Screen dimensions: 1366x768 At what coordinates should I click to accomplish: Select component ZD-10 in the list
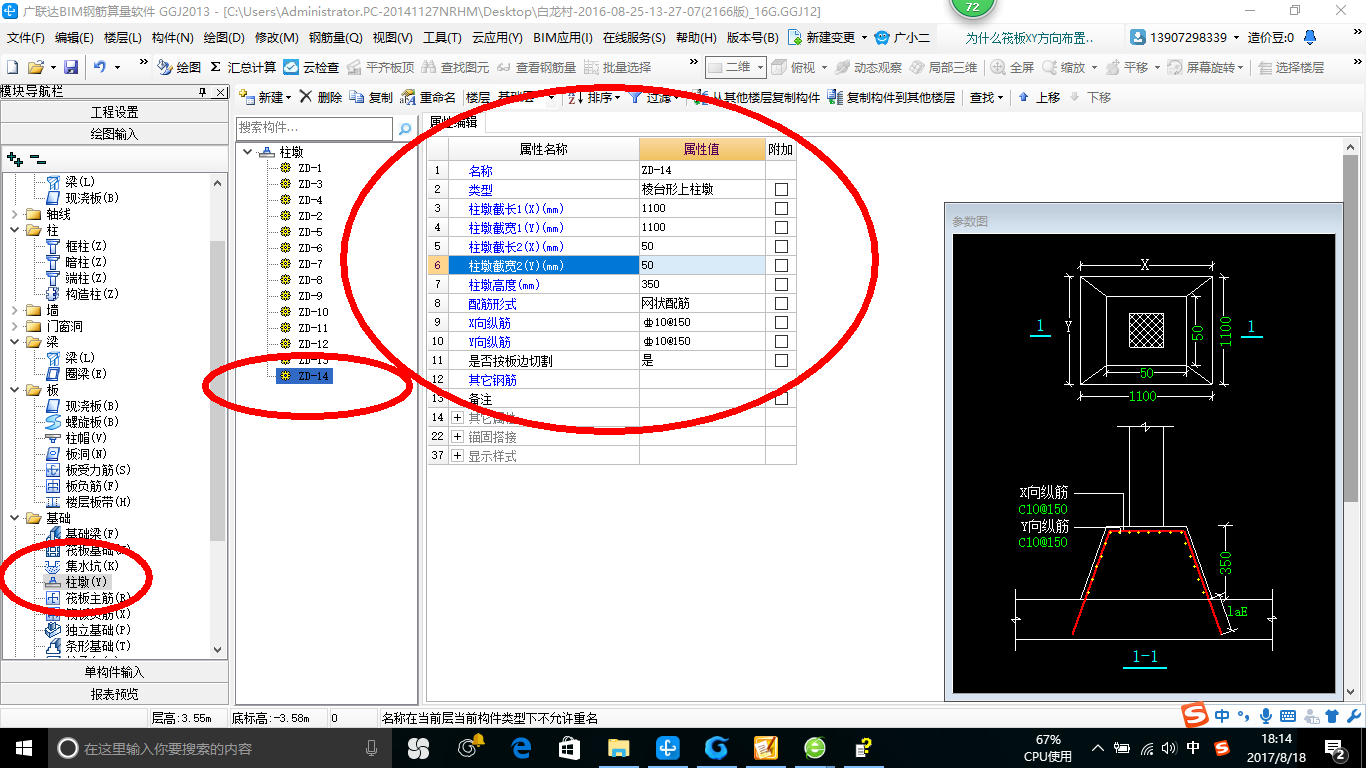(313, 312)
